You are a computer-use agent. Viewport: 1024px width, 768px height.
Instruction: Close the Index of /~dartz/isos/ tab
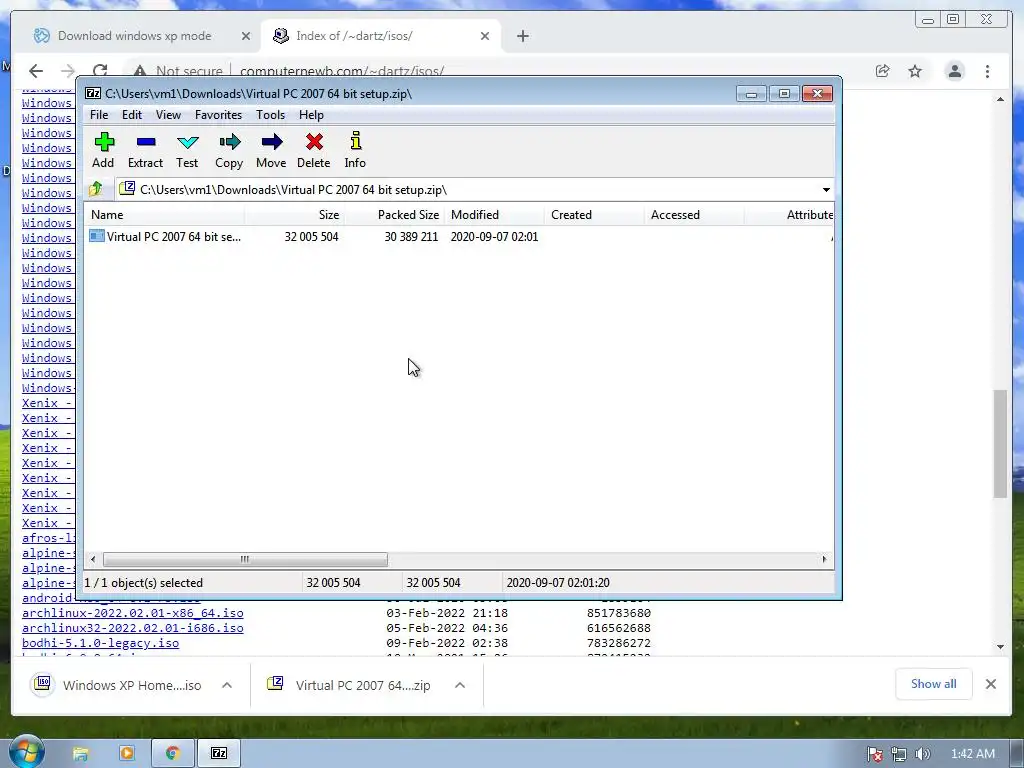485,37
